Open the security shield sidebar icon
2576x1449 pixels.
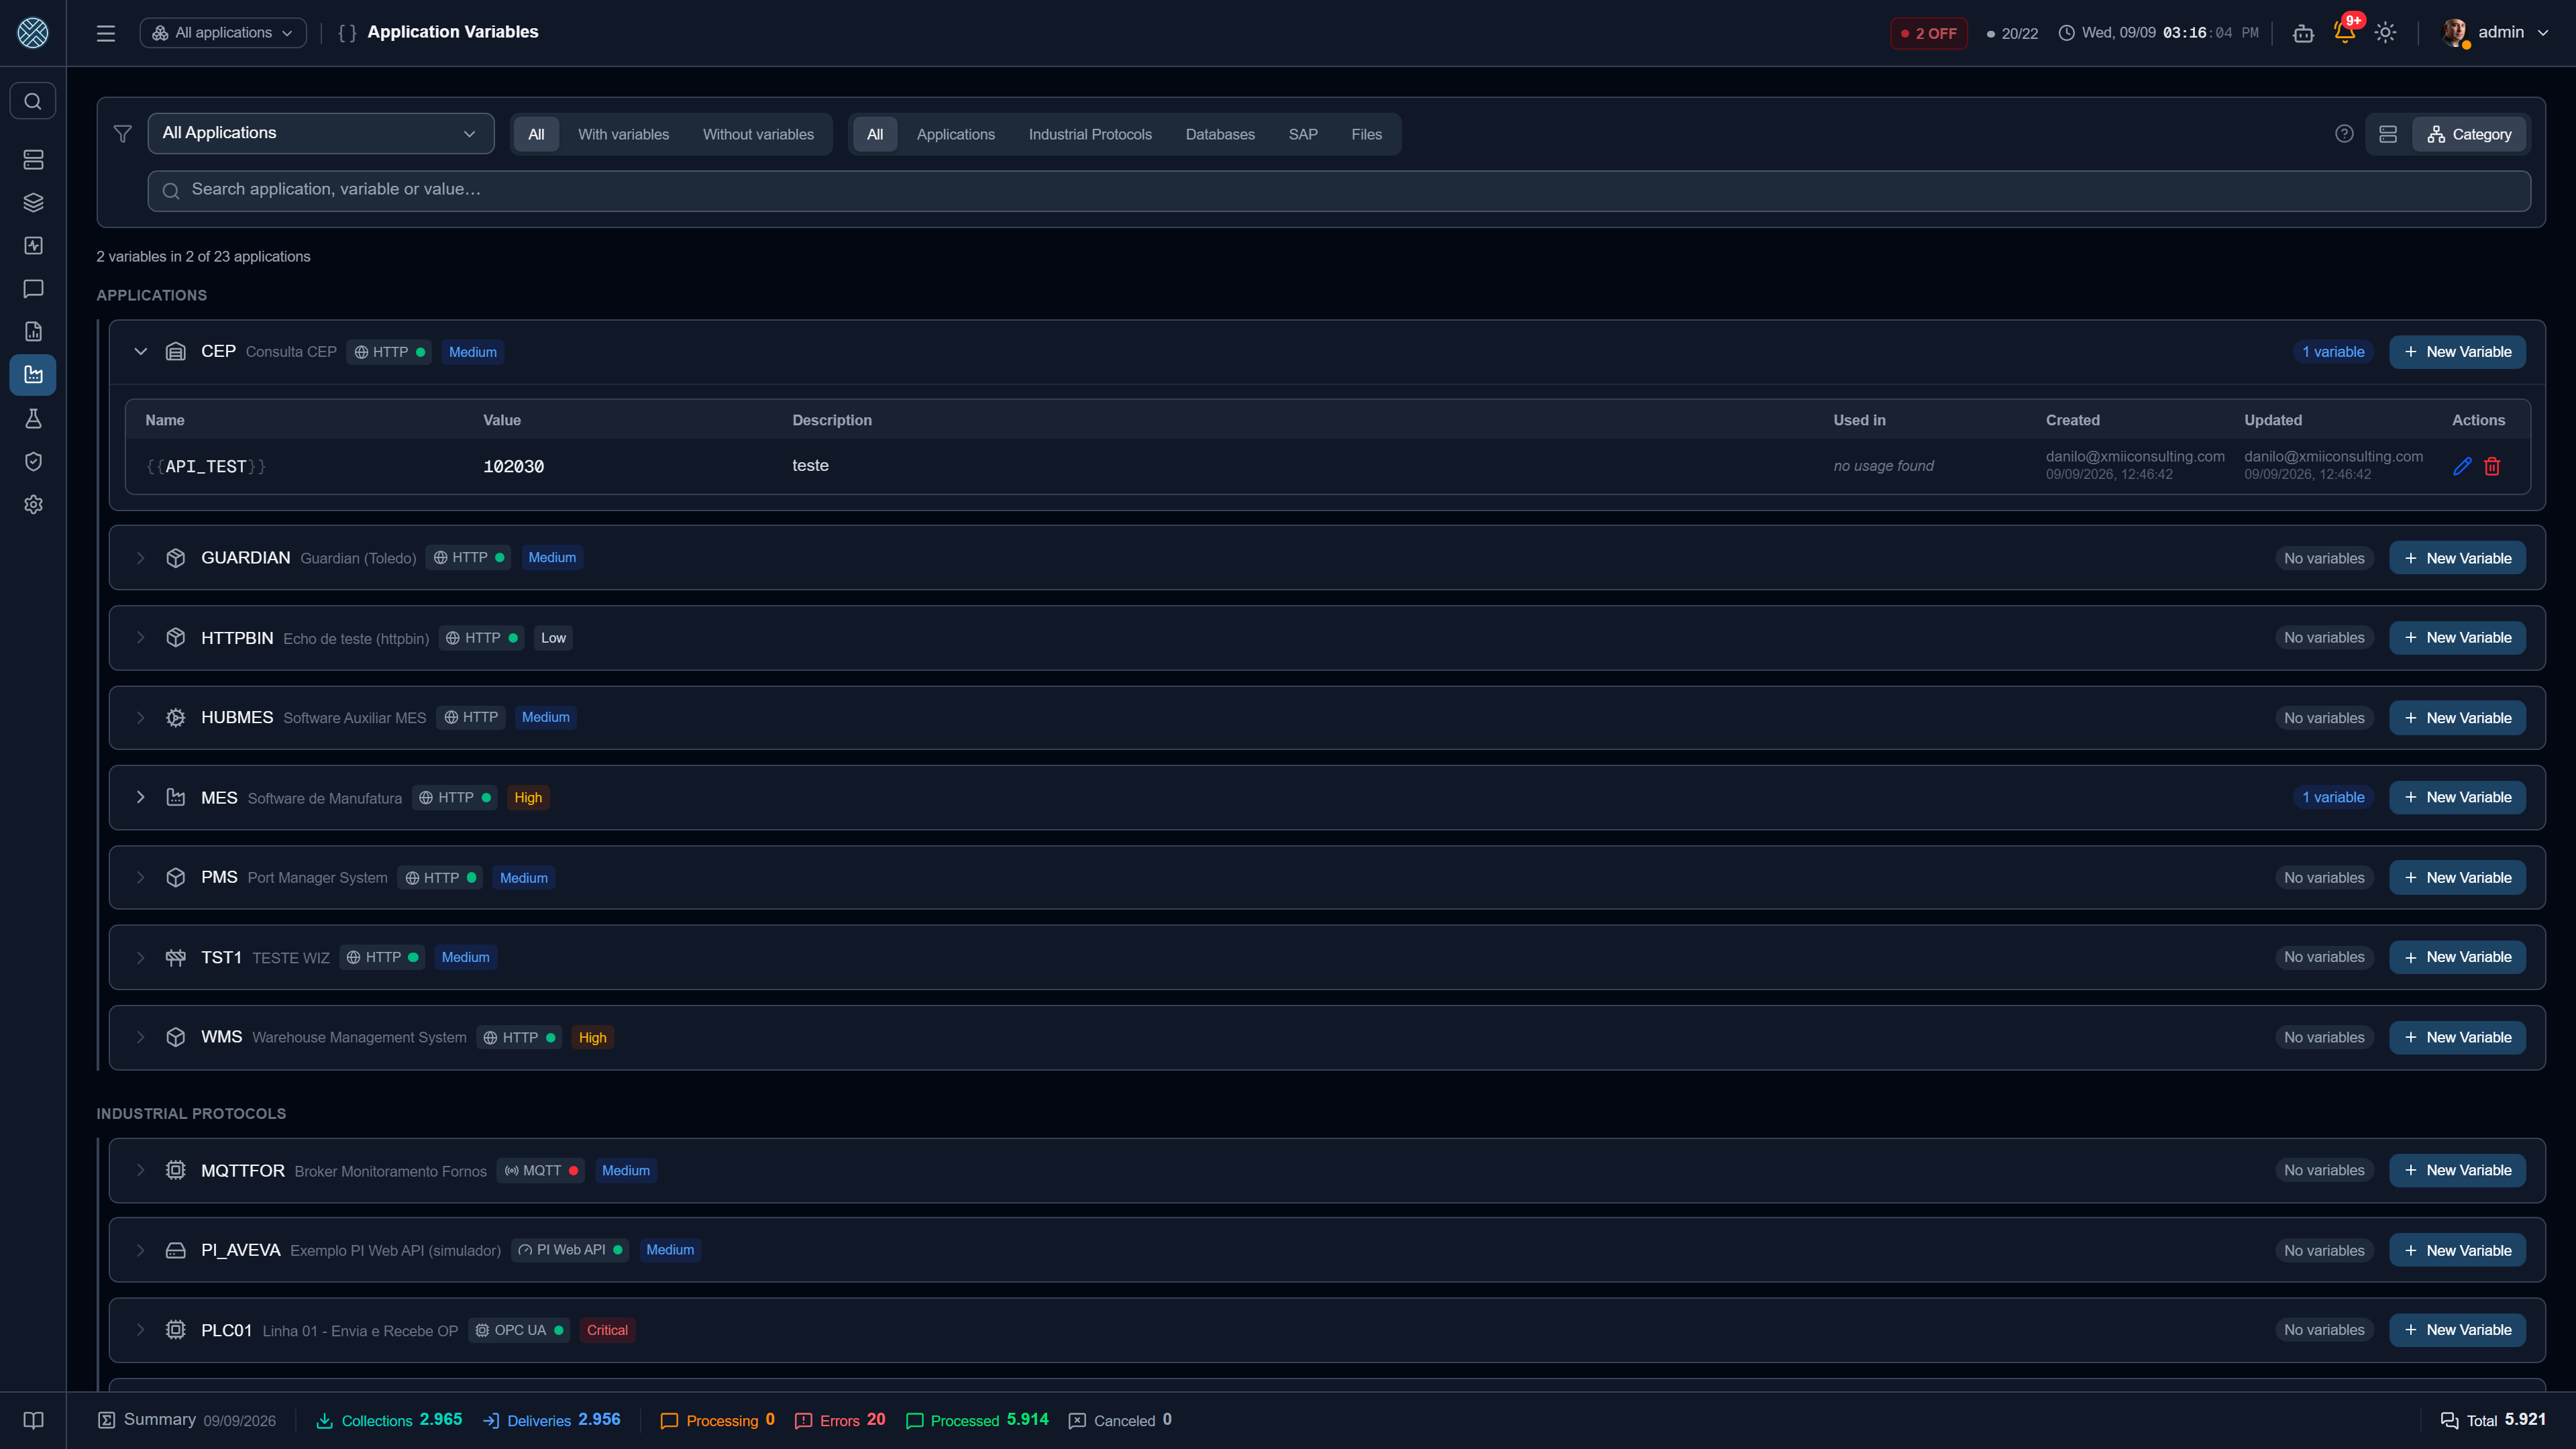point(33,461)
